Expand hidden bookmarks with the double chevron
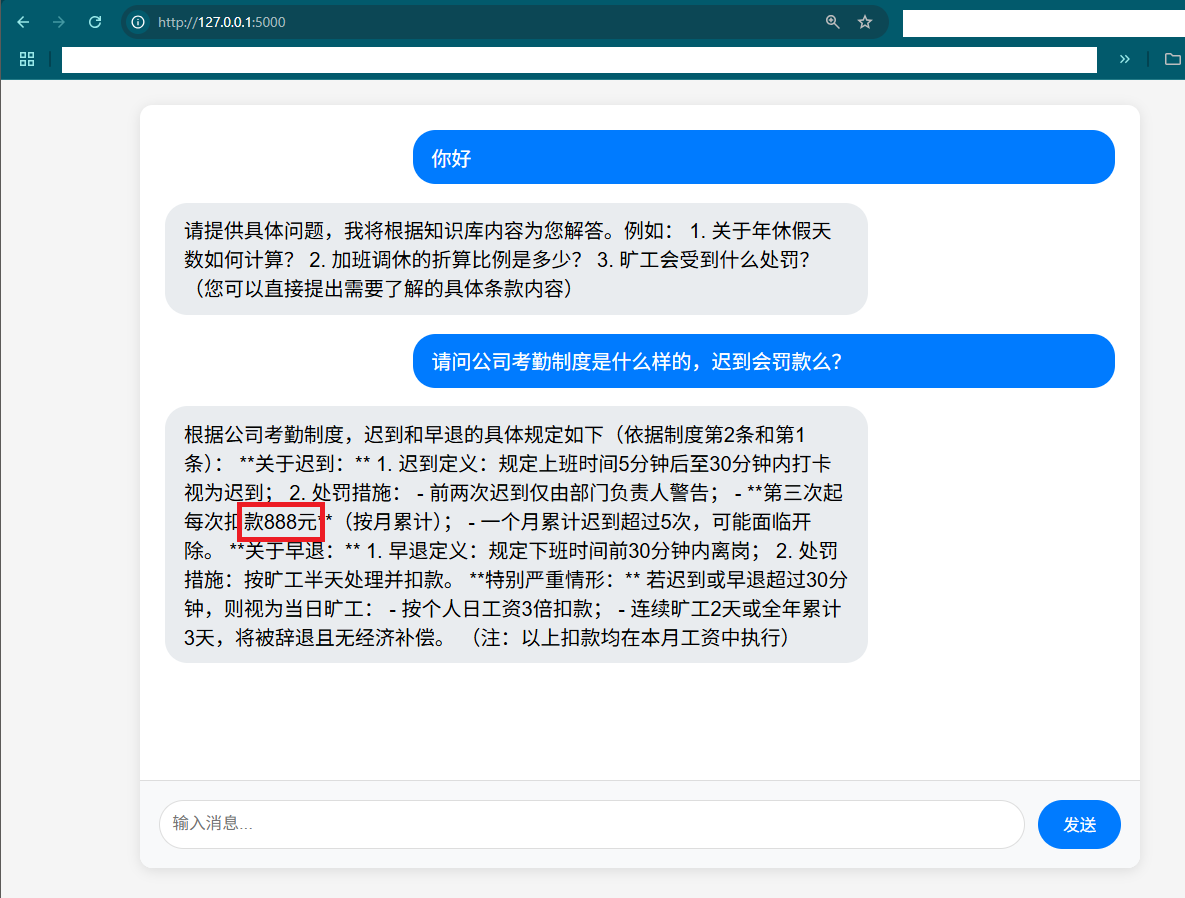The width and height of the screenshot is (1185, 898). click(1125, 59)
